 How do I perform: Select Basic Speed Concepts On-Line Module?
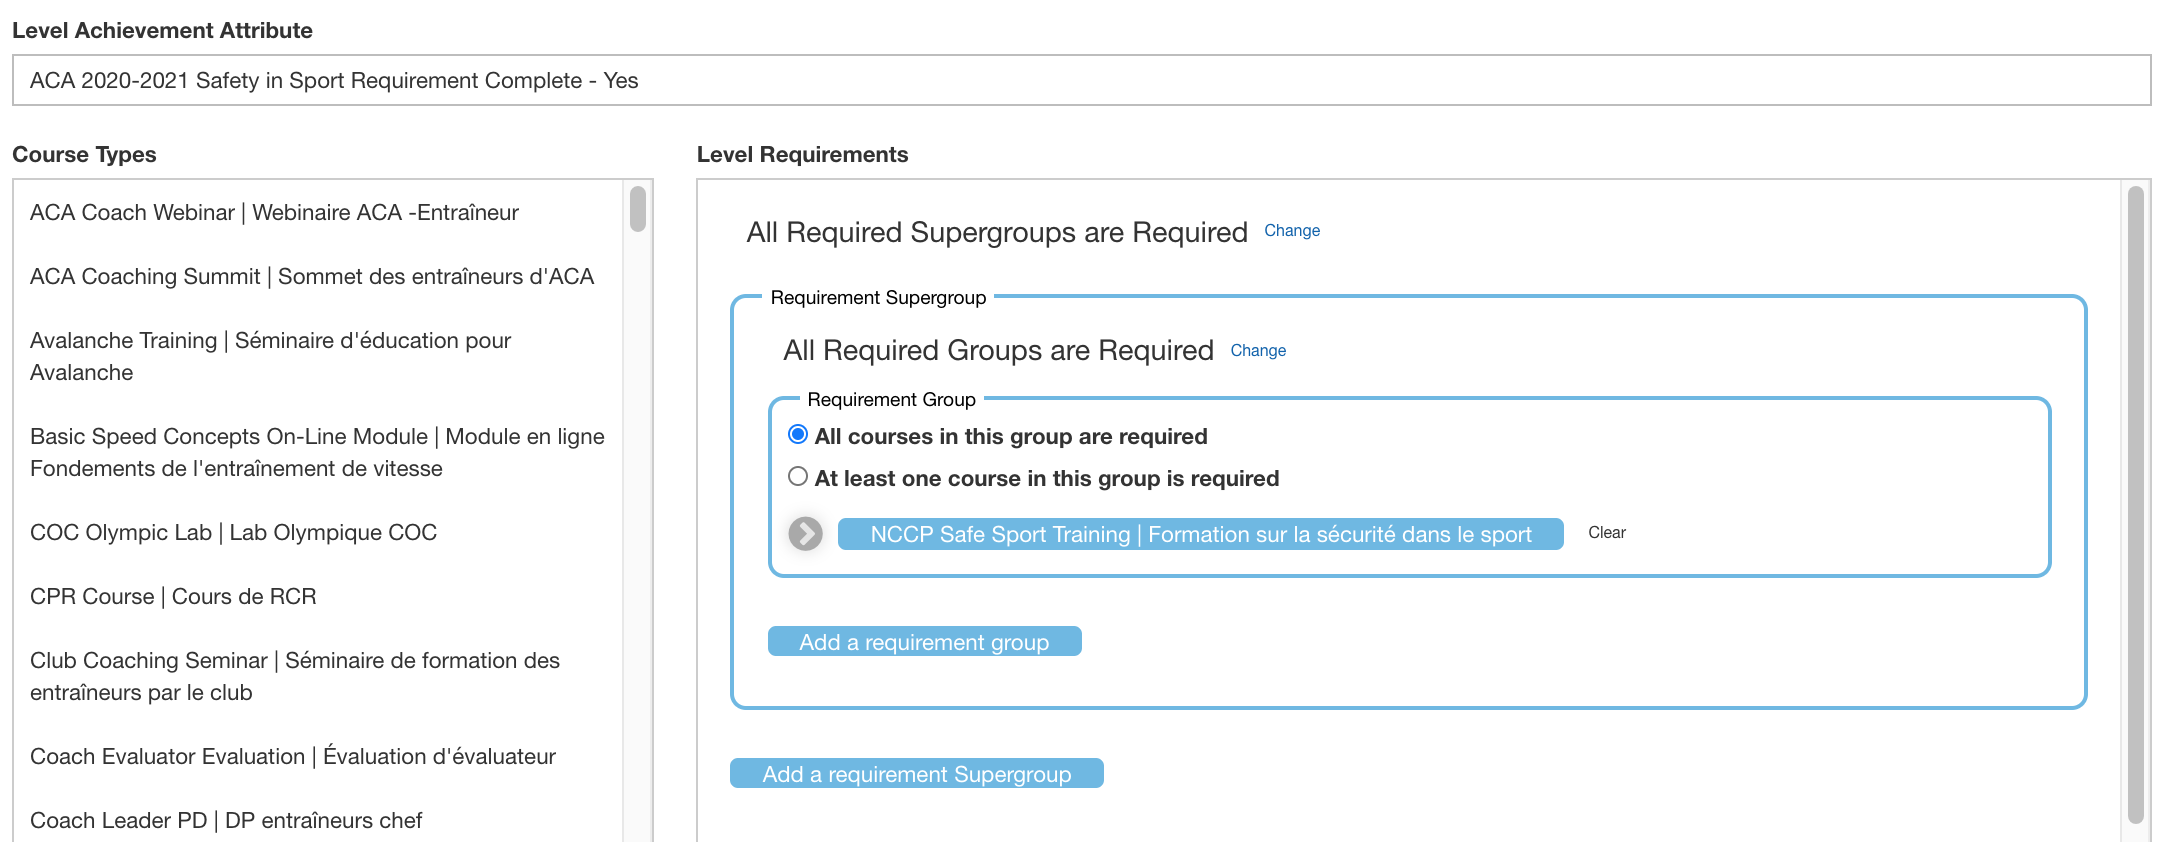pyautogui.click(x=317, y=452)
